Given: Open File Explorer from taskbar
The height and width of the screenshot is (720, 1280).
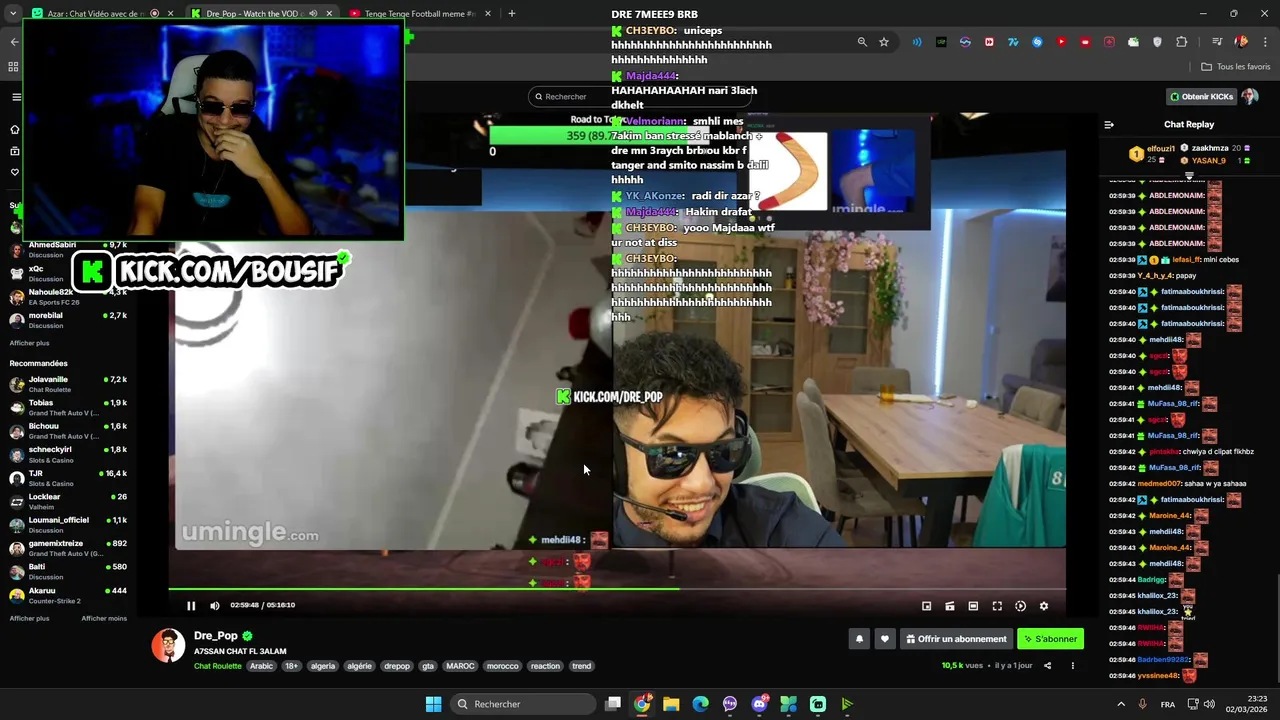Looking at the screenshot, I should pos(671,704).
